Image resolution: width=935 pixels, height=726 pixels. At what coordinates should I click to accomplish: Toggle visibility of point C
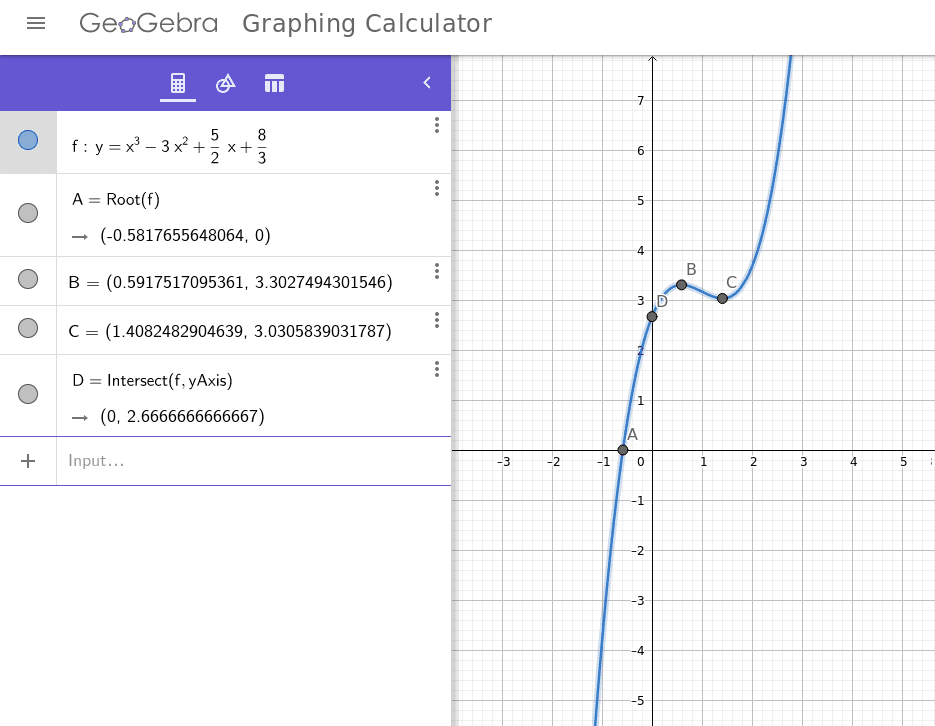click(28, 328)
